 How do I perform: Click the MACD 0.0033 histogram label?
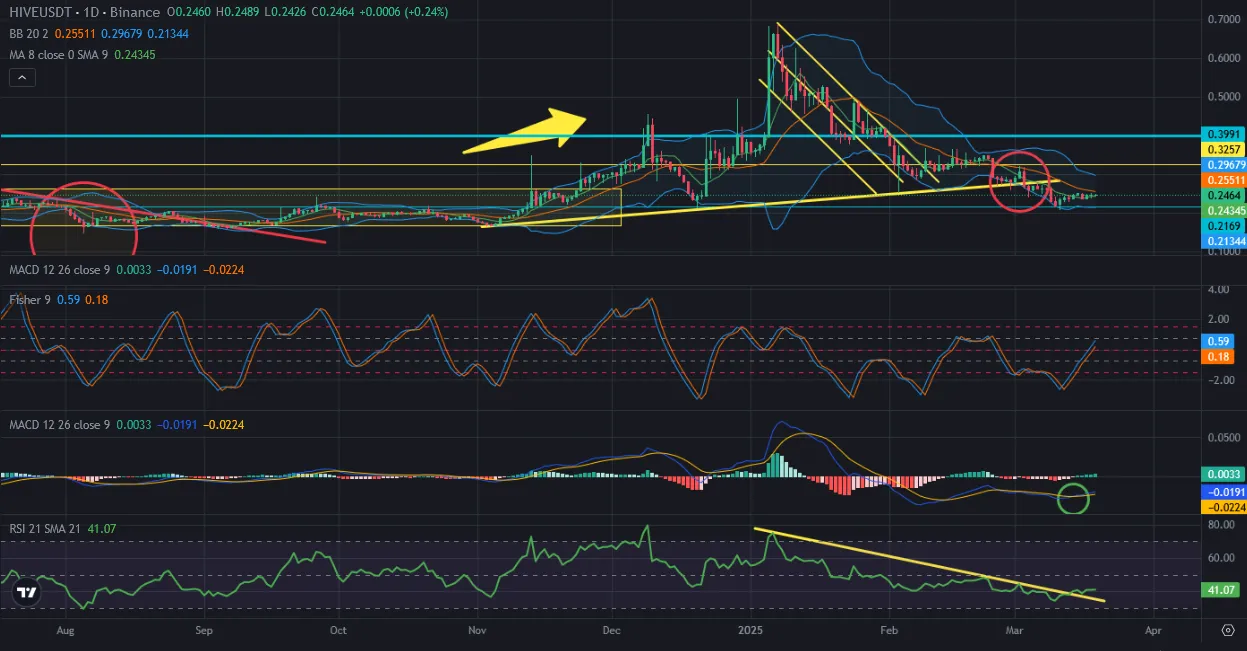click(x=1222, y=474)
